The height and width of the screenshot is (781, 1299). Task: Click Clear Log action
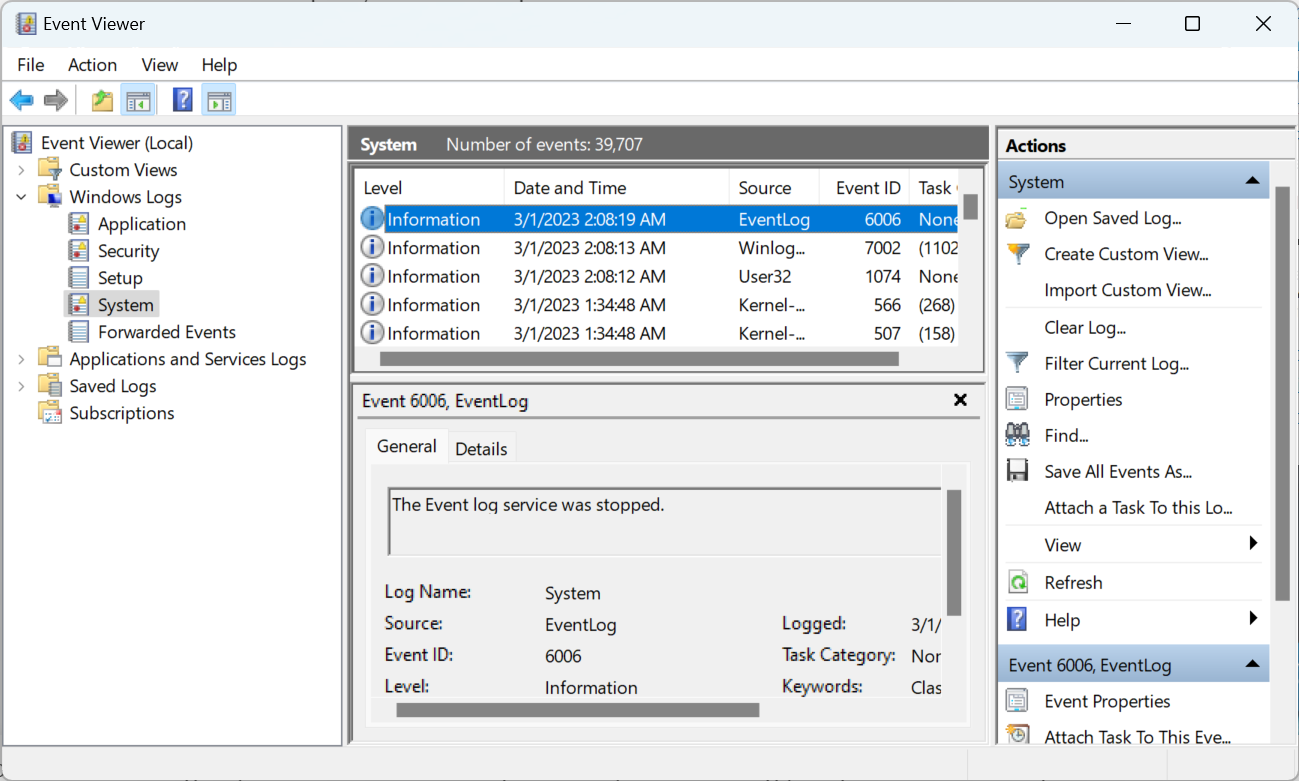pos(1085,327)
